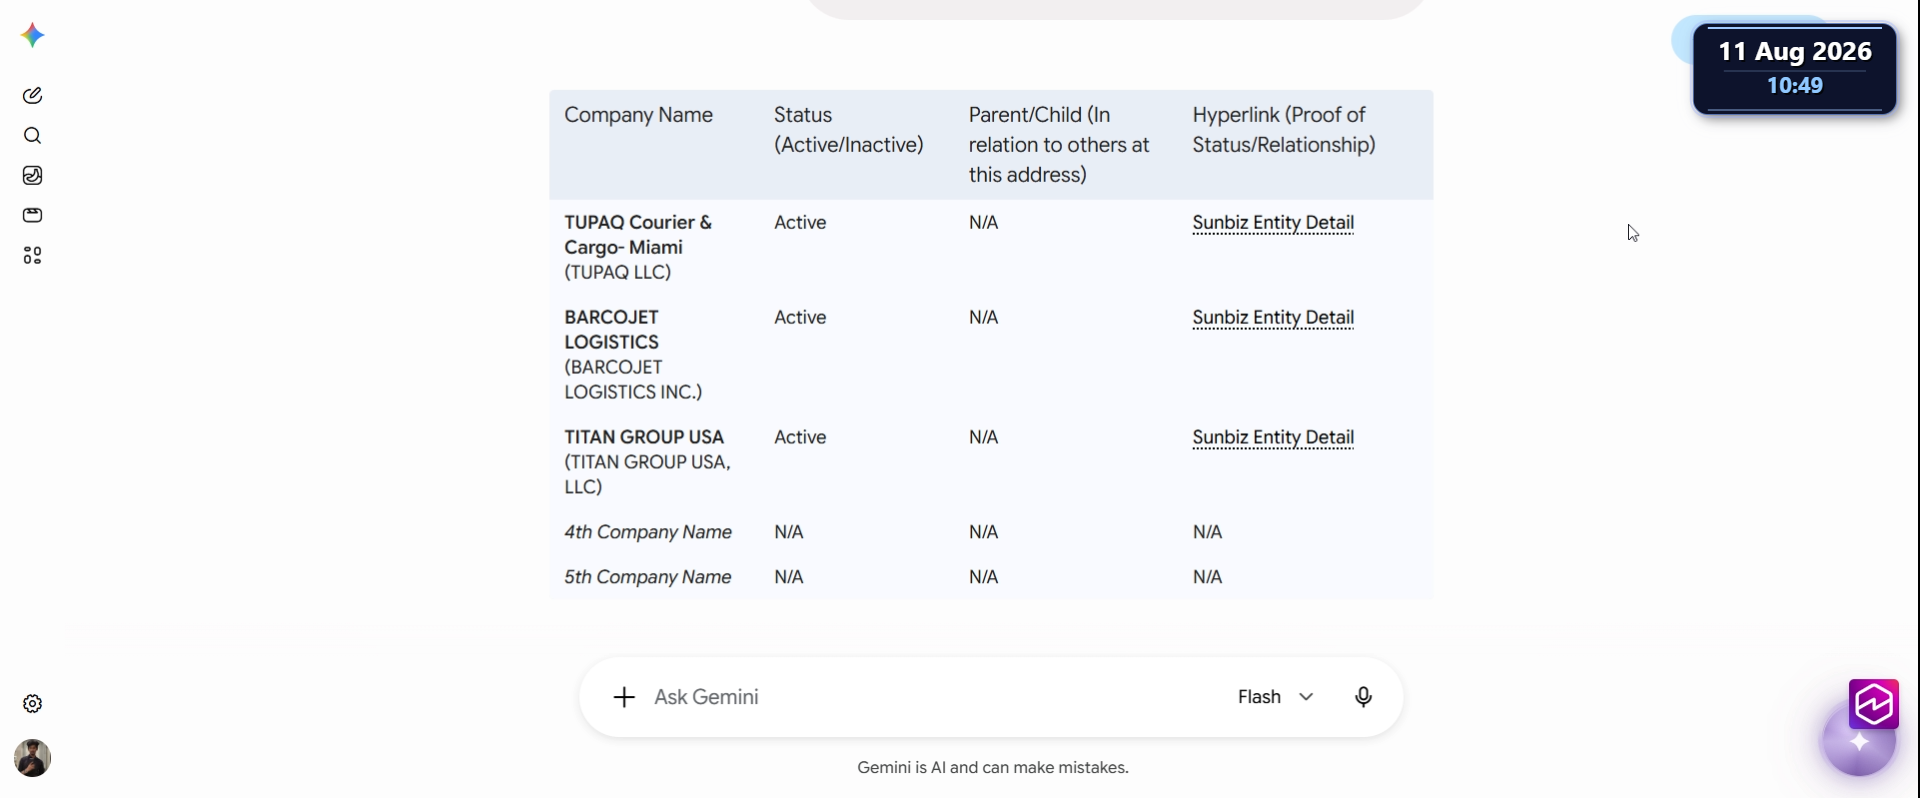Click the Hyperlink column header cell
Screen dimensions: 1920x798
[x=1305, y=145]
